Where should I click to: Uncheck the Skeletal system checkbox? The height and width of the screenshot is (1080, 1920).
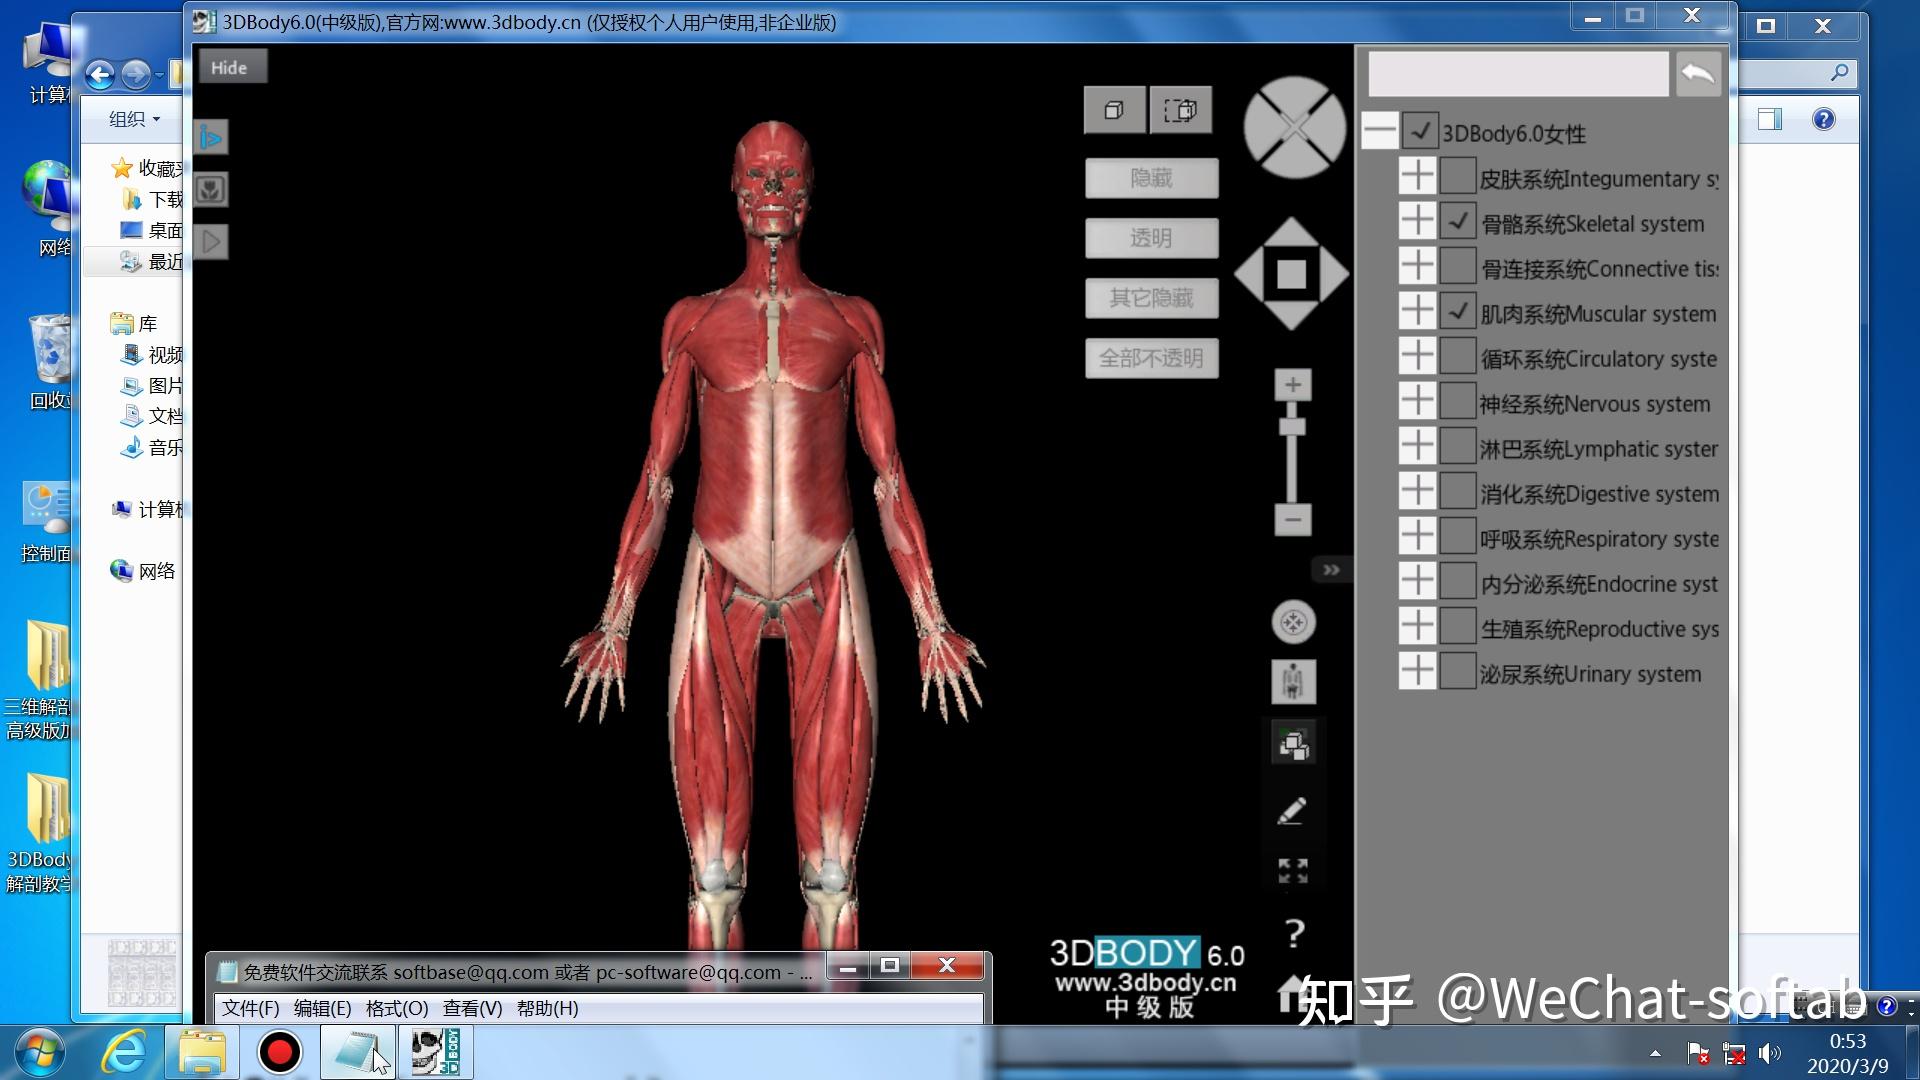(x=1458, y=221)
